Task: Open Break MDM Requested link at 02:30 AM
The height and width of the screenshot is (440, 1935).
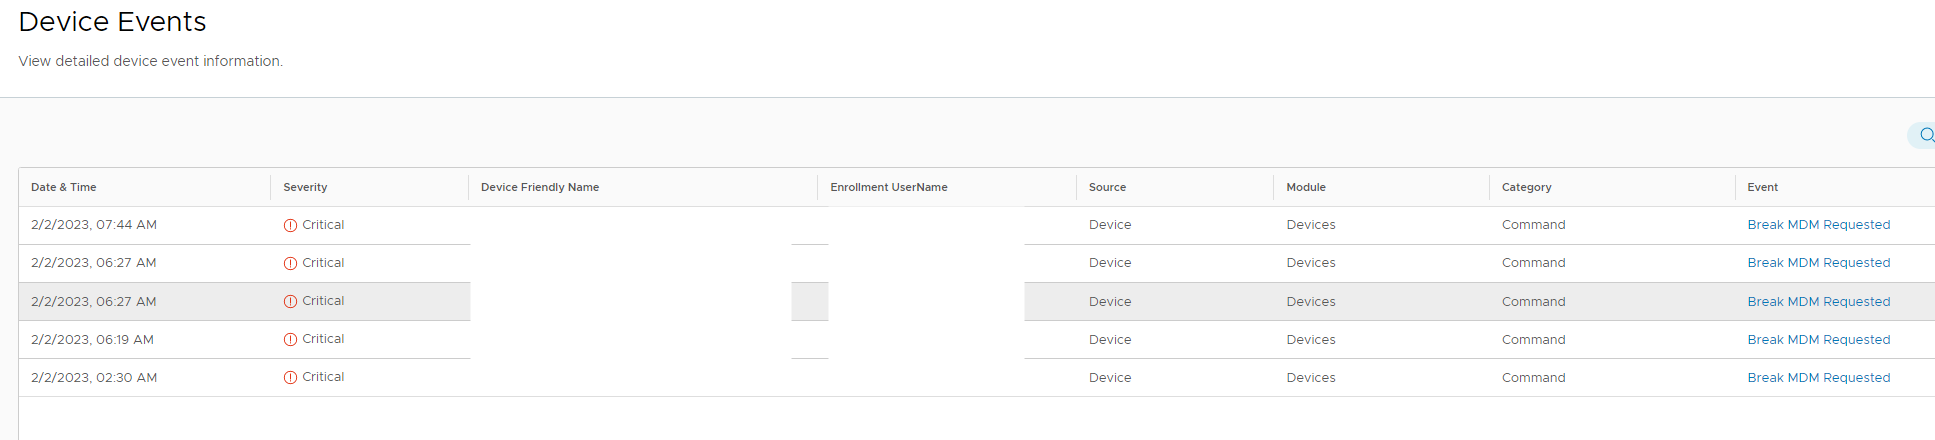Action: click(1818, 378)
